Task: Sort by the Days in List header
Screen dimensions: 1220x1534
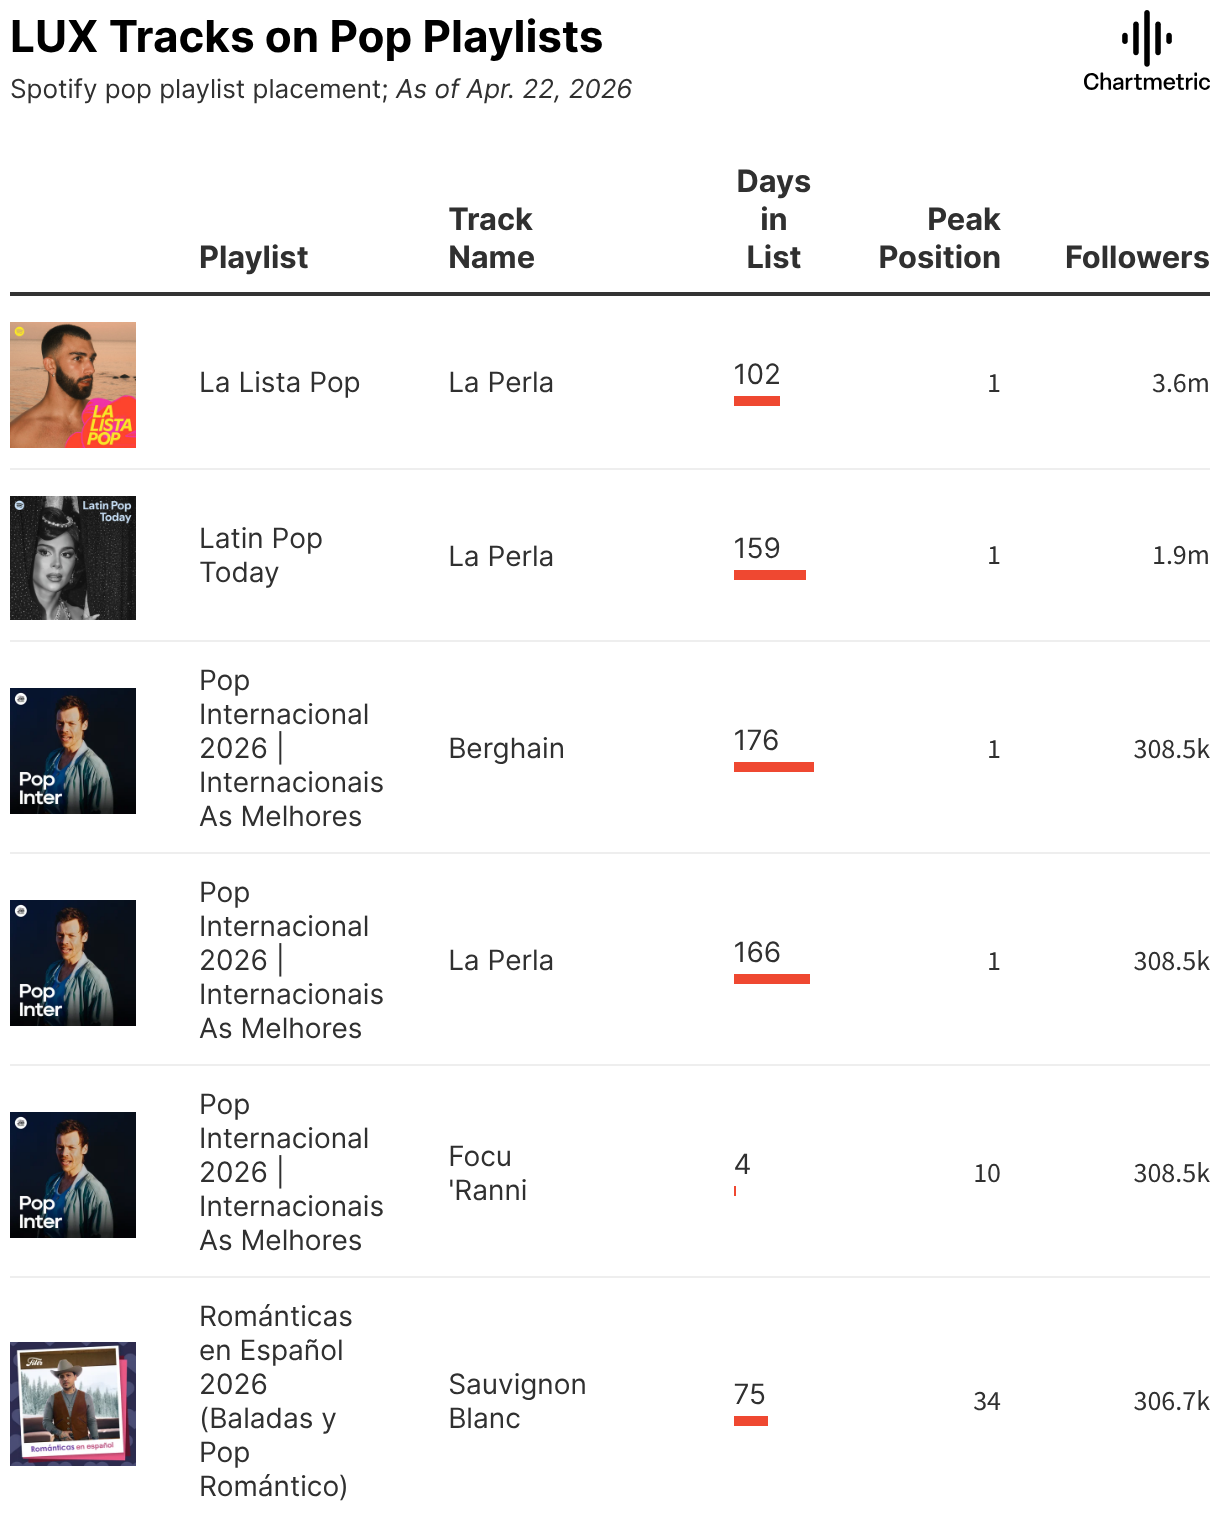Action: click(x=773, y=219)
